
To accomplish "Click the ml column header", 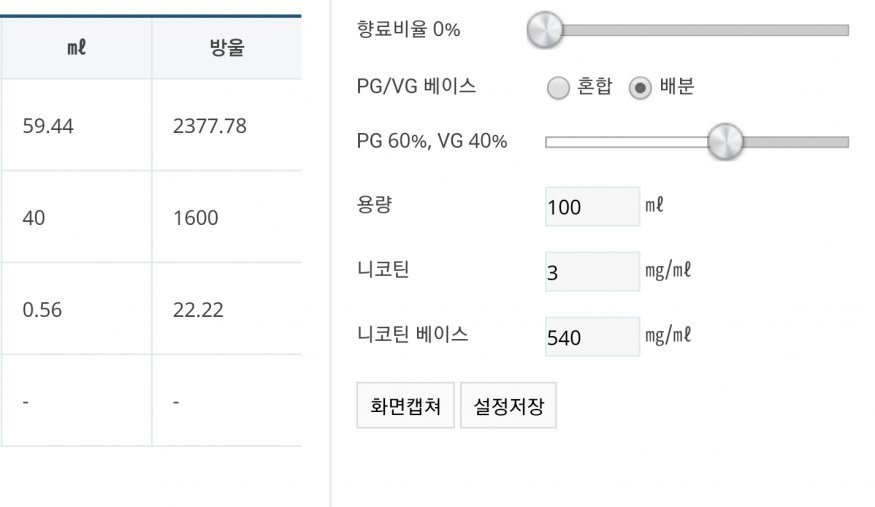I will [x=76, y=47].
